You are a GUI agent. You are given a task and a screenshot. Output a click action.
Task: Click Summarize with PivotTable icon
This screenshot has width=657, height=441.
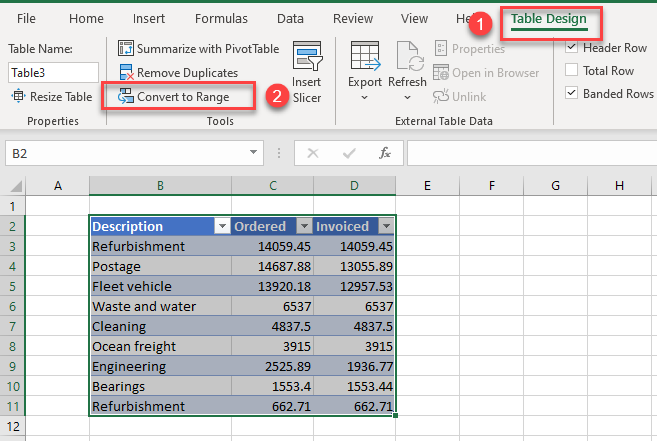[126, 48]
